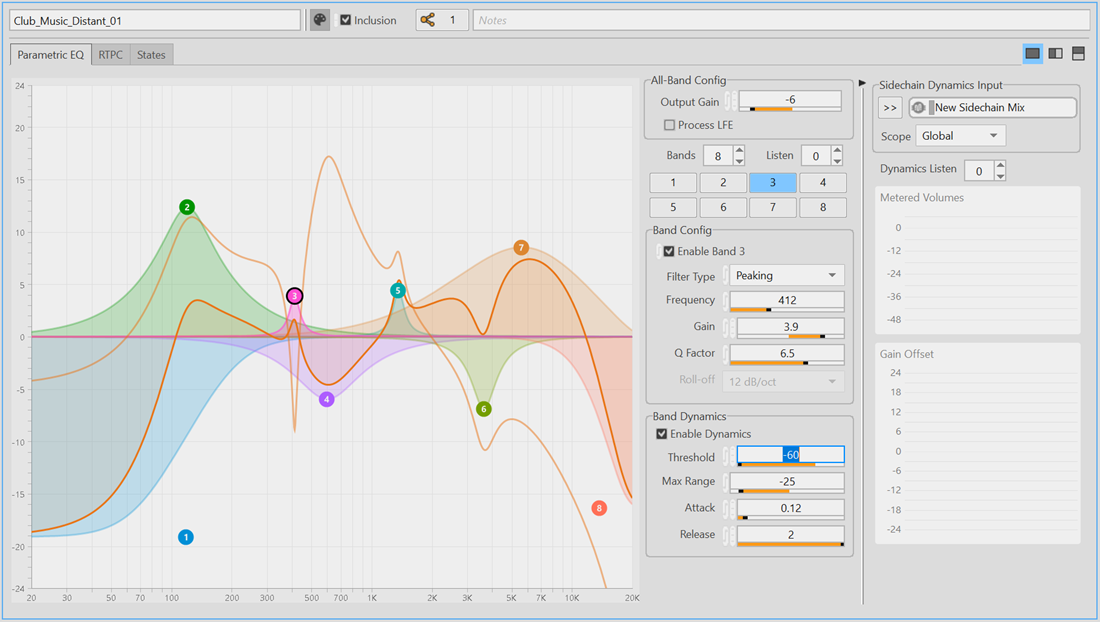
Task: Click the sidechain browse arrows button
Action: [890, 107]
